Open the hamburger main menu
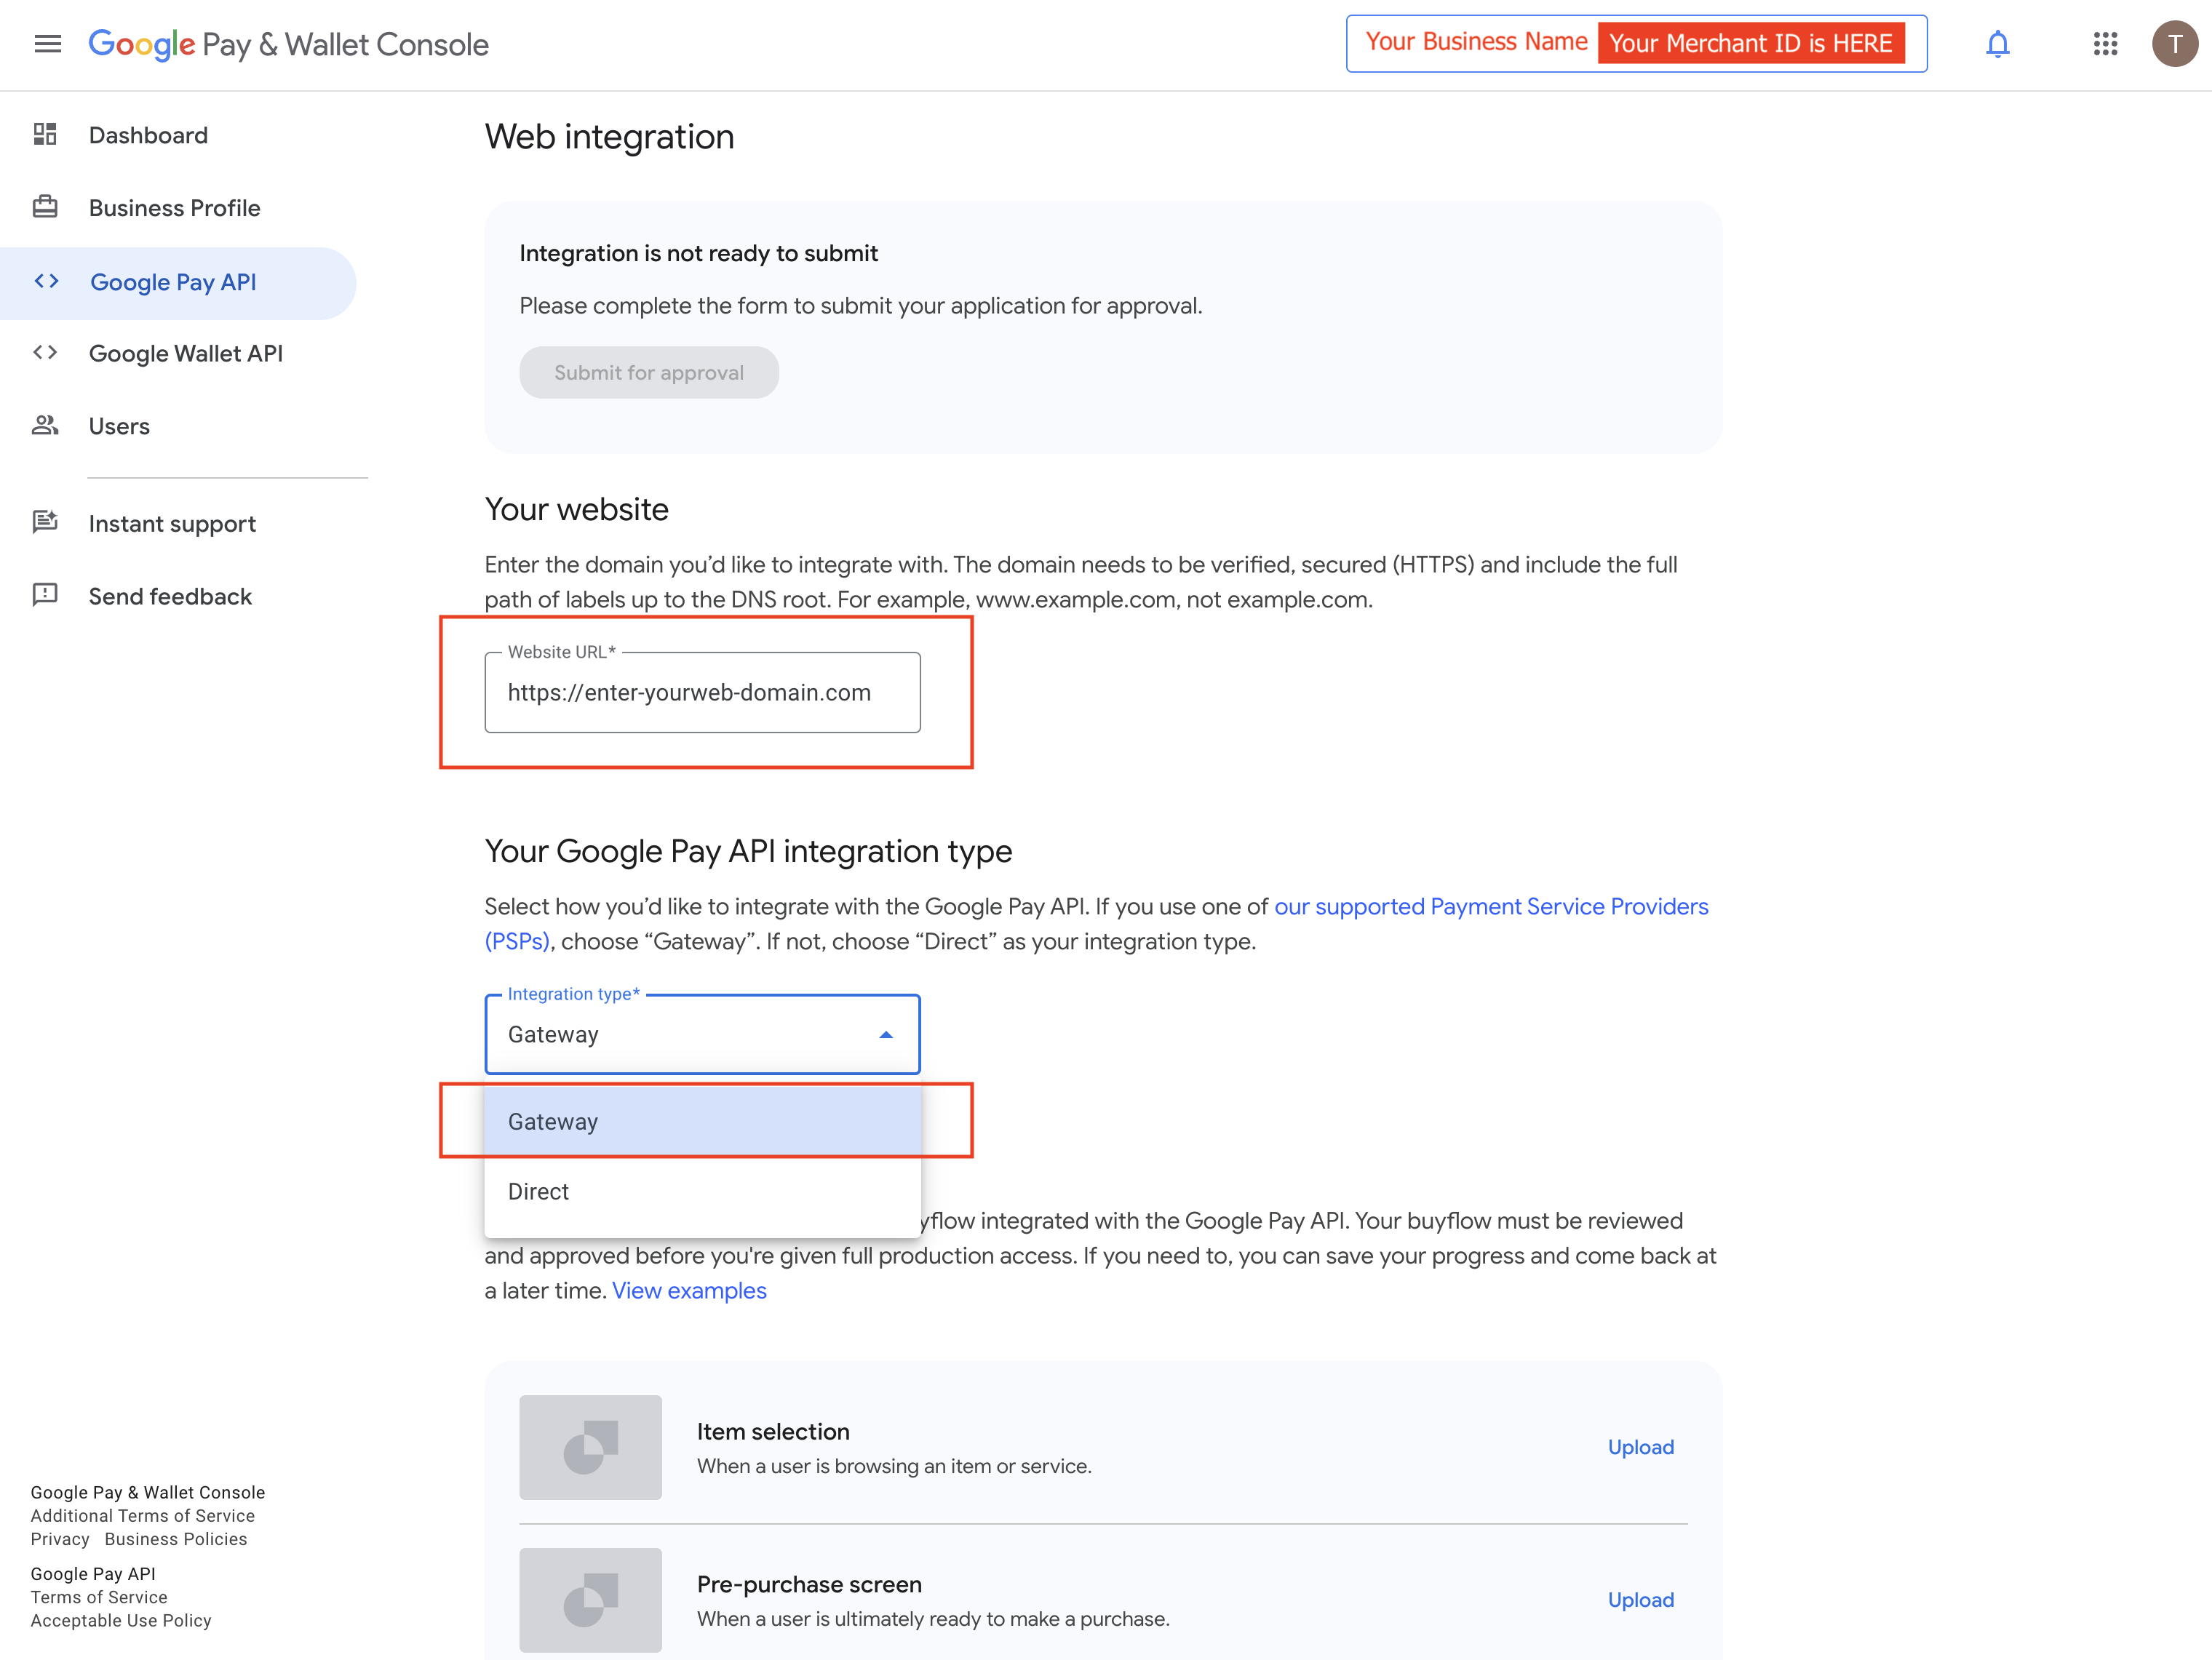 (x=47, y=44)
